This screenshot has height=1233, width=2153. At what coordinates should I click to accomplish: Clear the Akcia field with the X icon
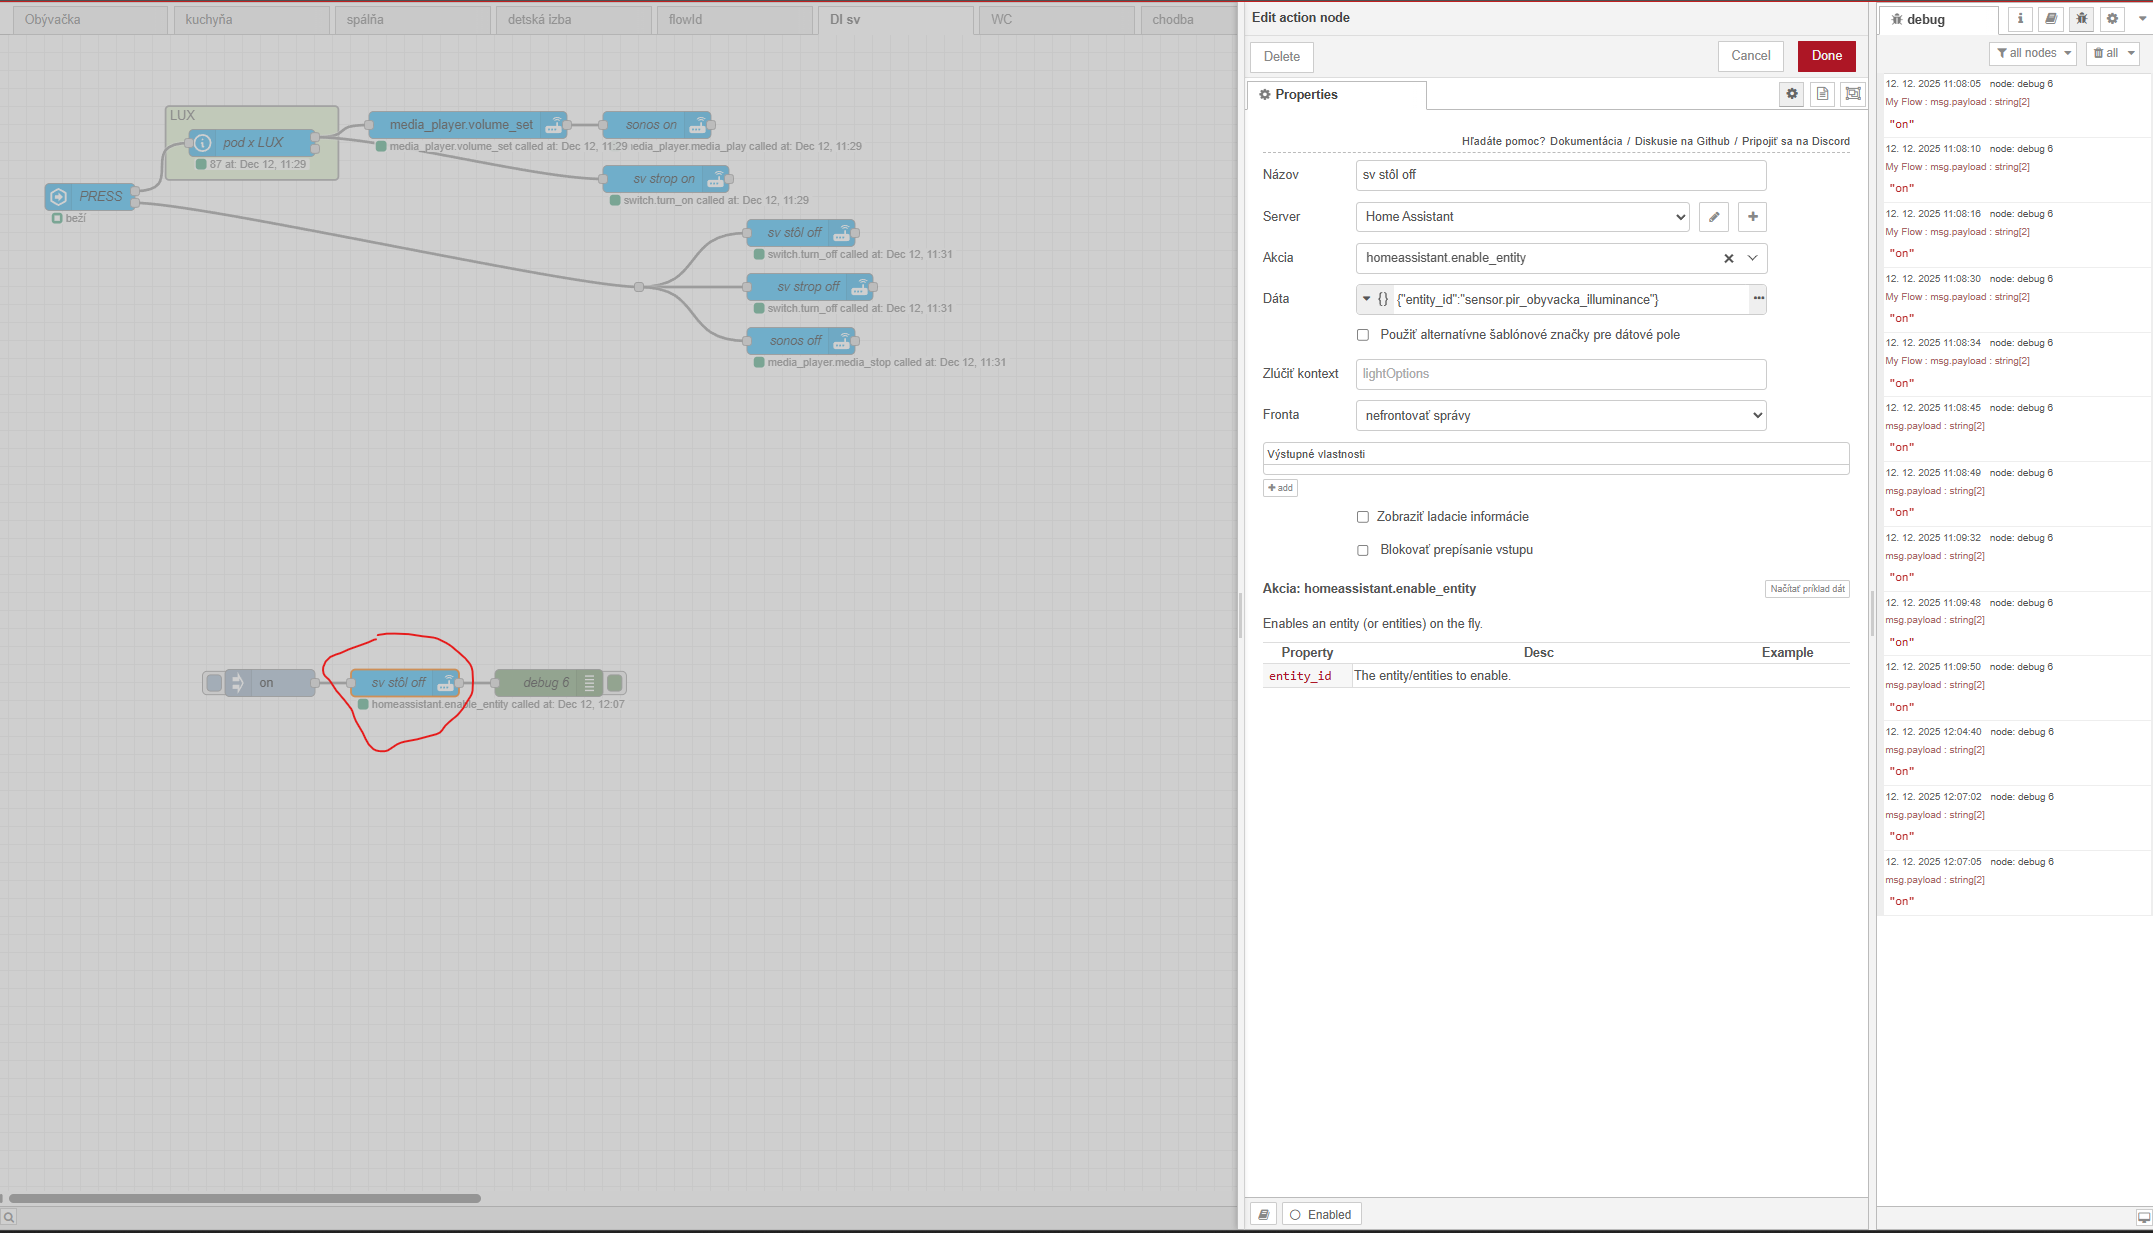coord(1728,258)
